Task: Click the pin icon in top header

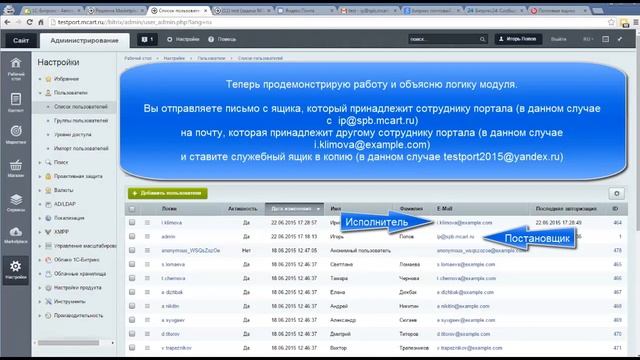Action: (620, 39)
